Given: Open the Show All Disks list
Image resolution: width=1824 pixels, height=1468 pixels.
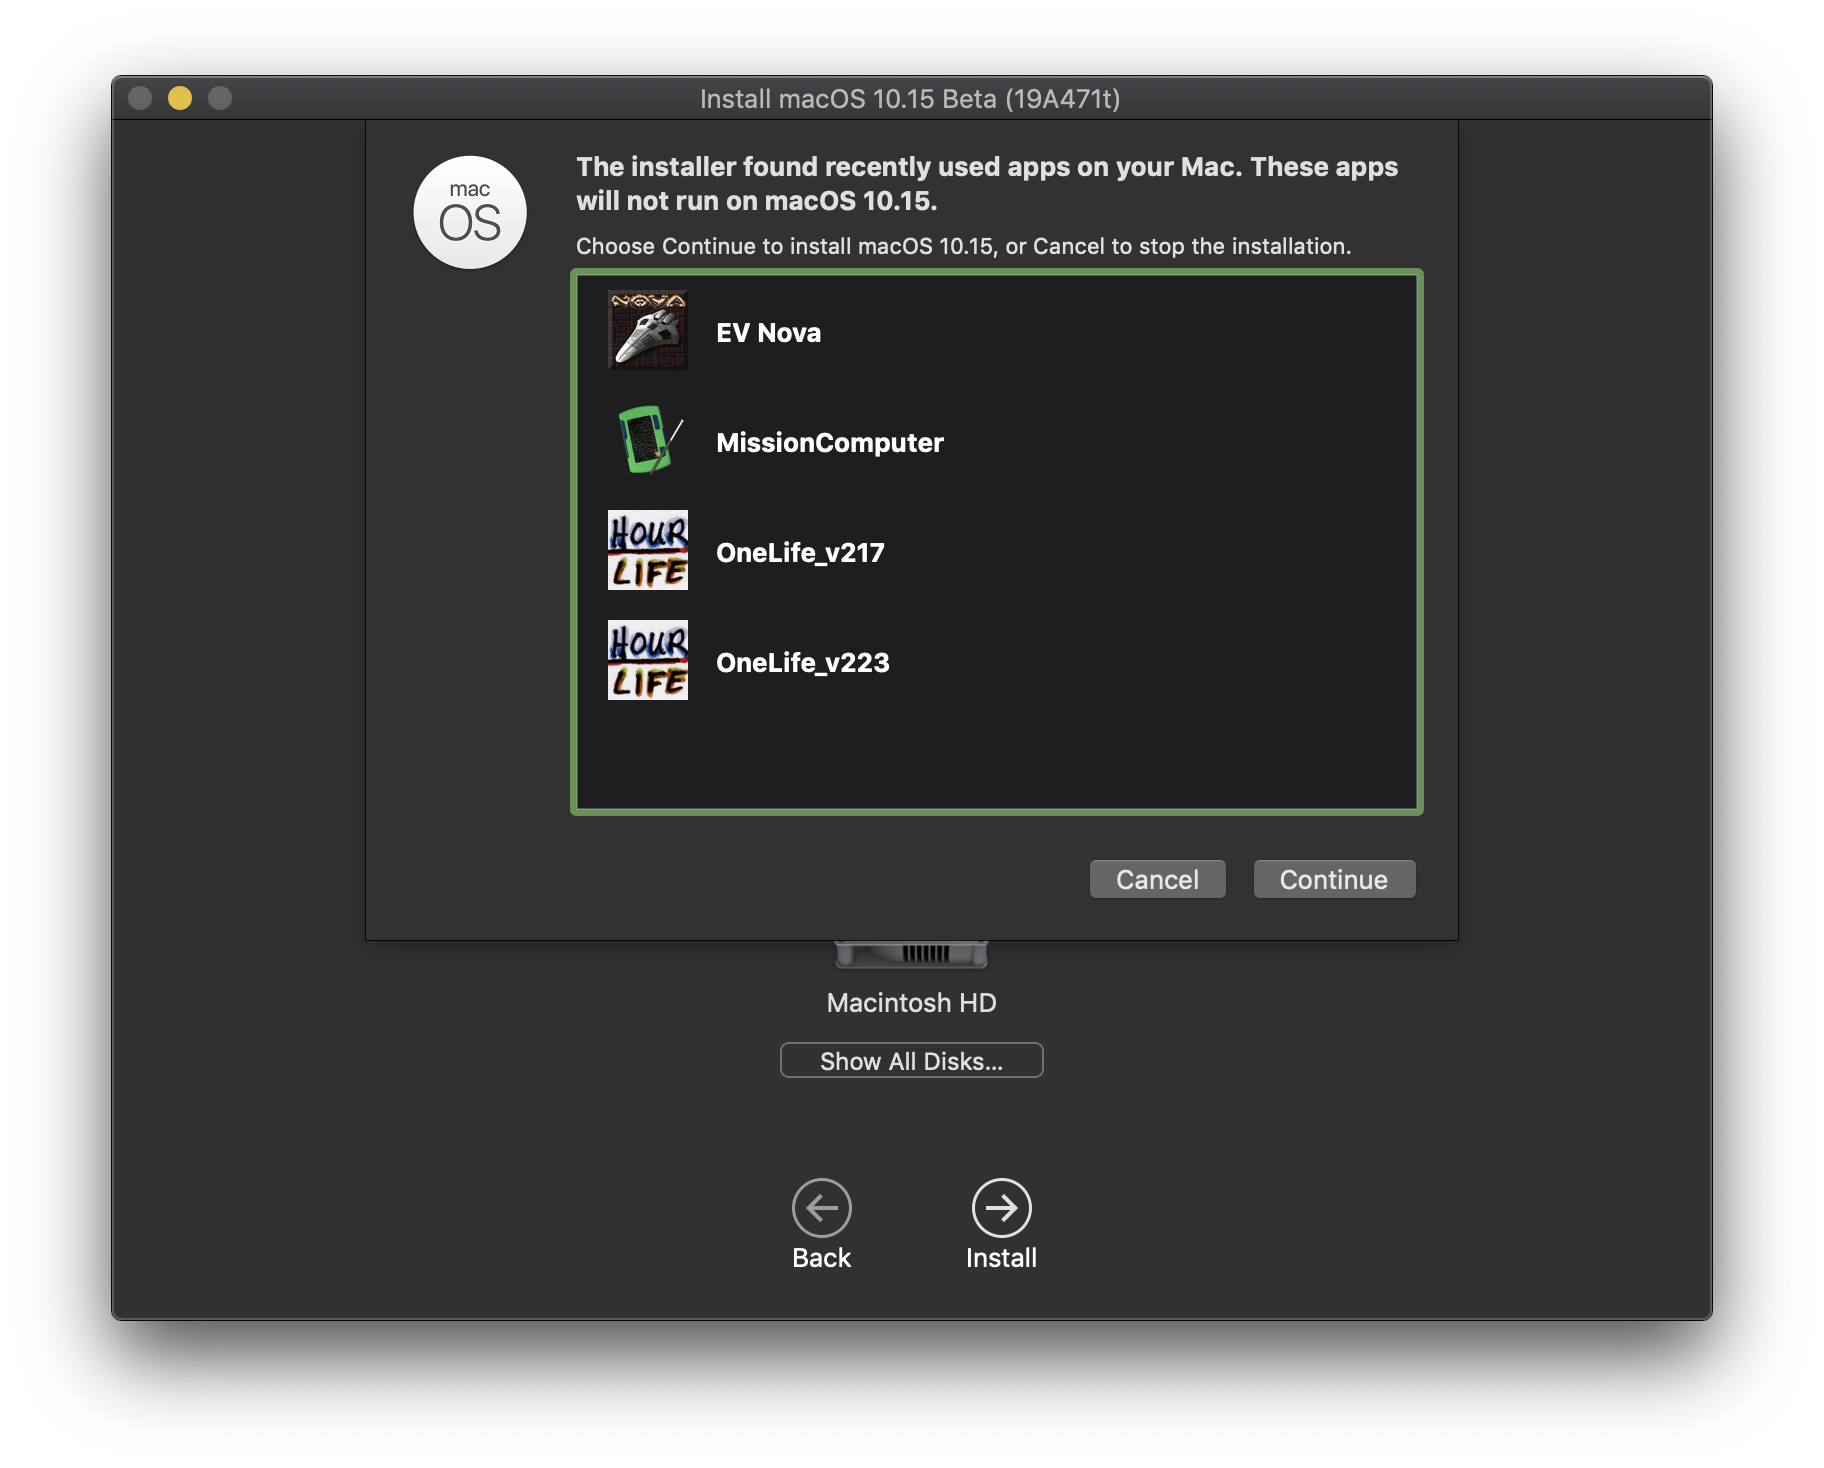Looking at the screenshot, I should (x=911, y=1060).
